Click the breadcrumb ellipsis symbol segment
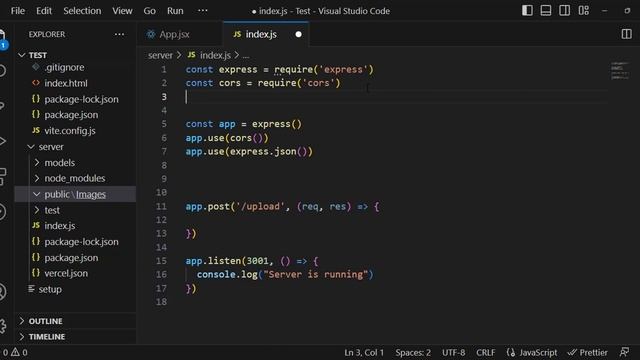The width and height of the screenshot is (640, 360). pyautogui.click(x=246, y=55)
